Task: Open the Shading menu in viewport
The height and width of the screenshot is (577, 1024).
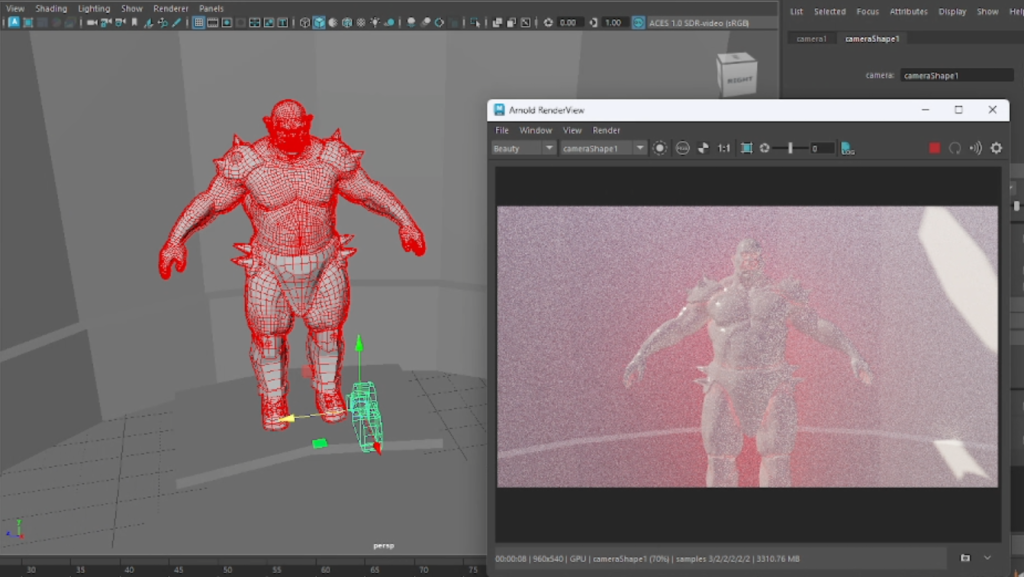Action: point(51,8)
